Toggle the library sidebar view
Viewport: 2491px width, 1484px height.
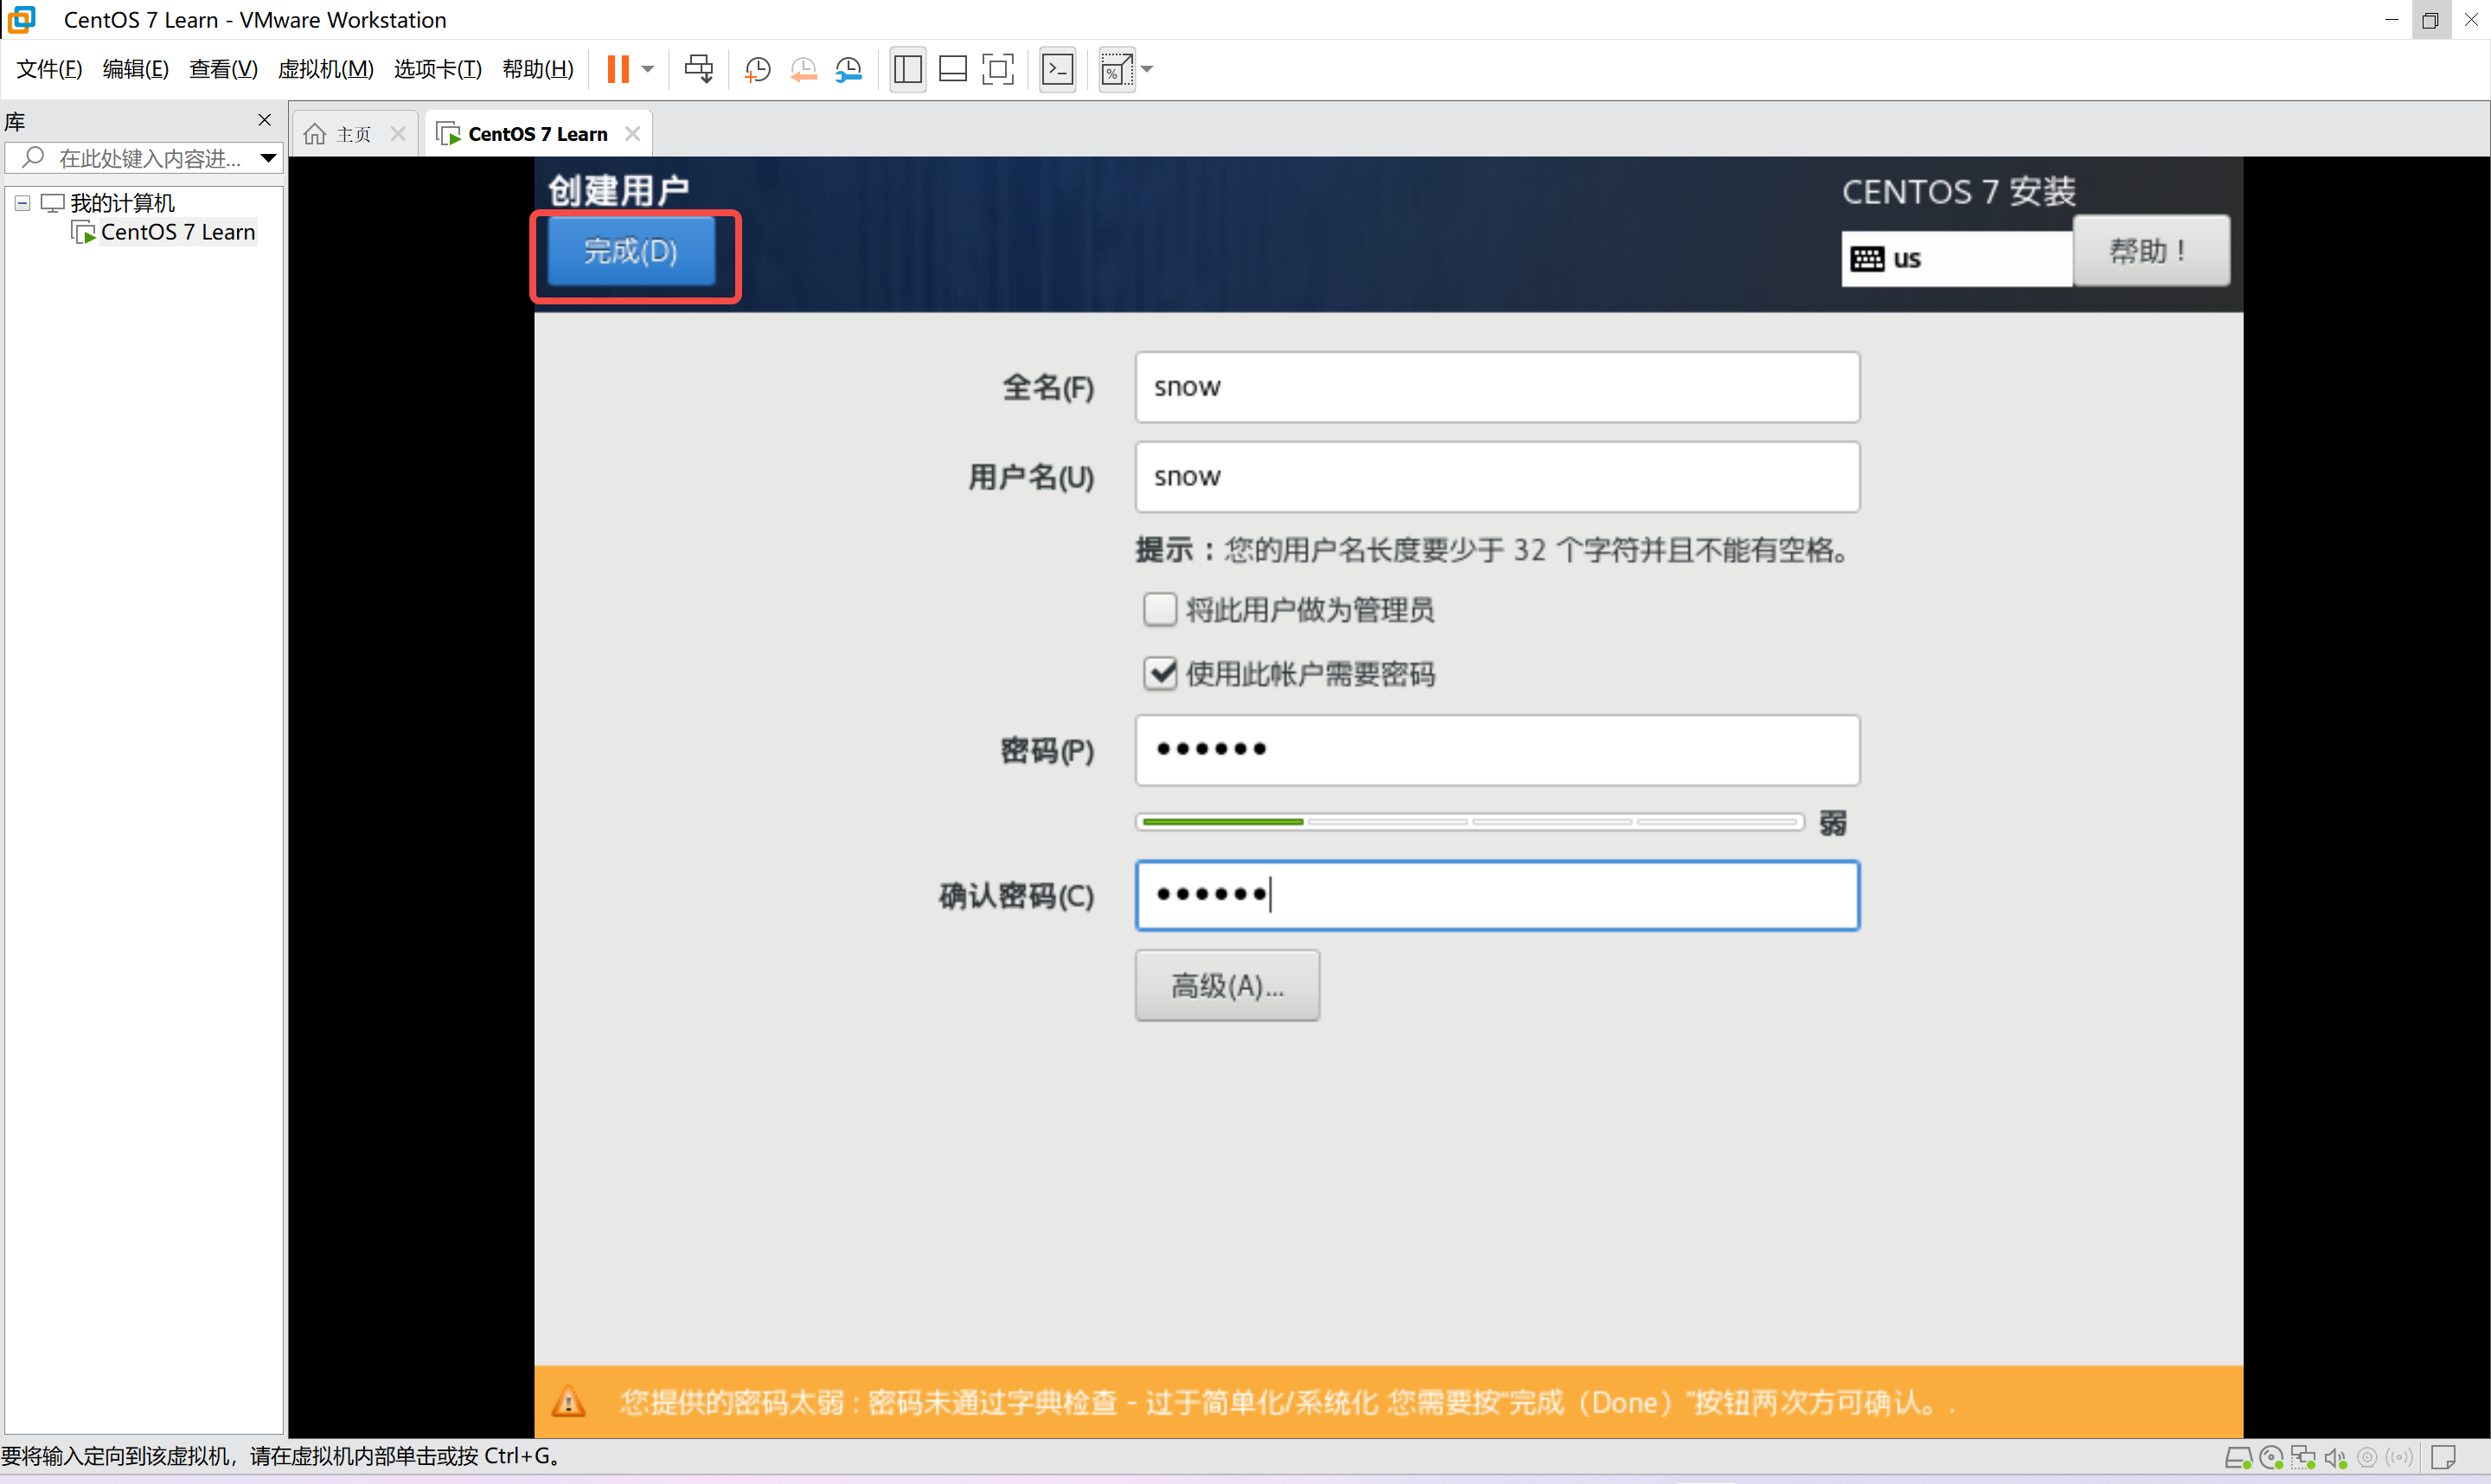(x=907, y=69)
